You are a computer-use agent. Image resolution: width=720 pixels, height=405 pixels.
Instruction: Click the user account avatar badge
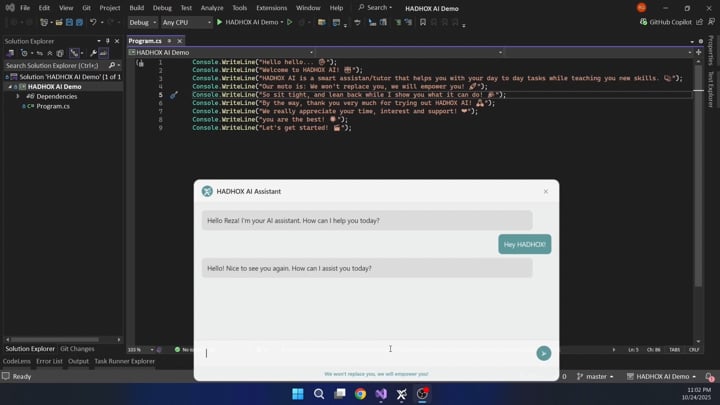641,8
